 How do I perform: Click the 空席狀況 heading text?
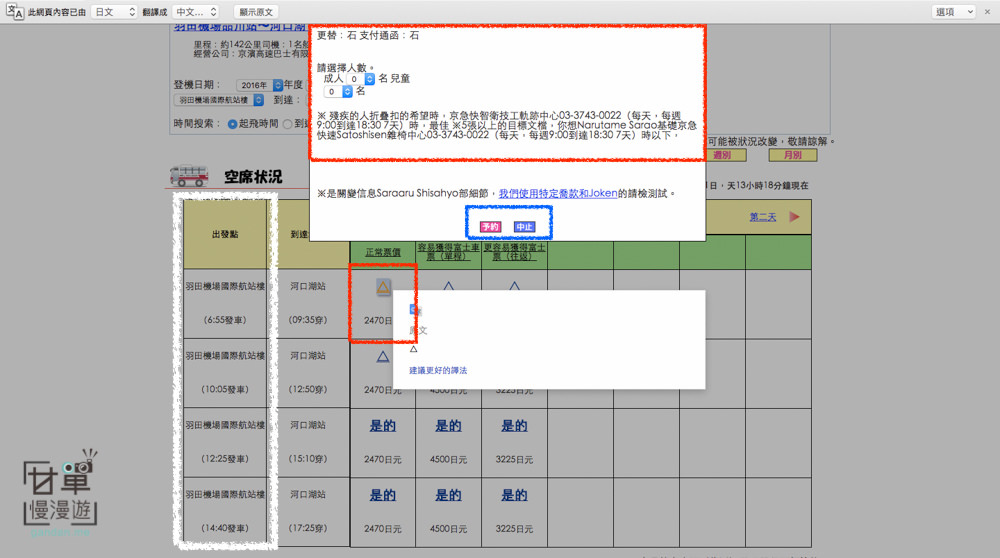pos(253,177)
